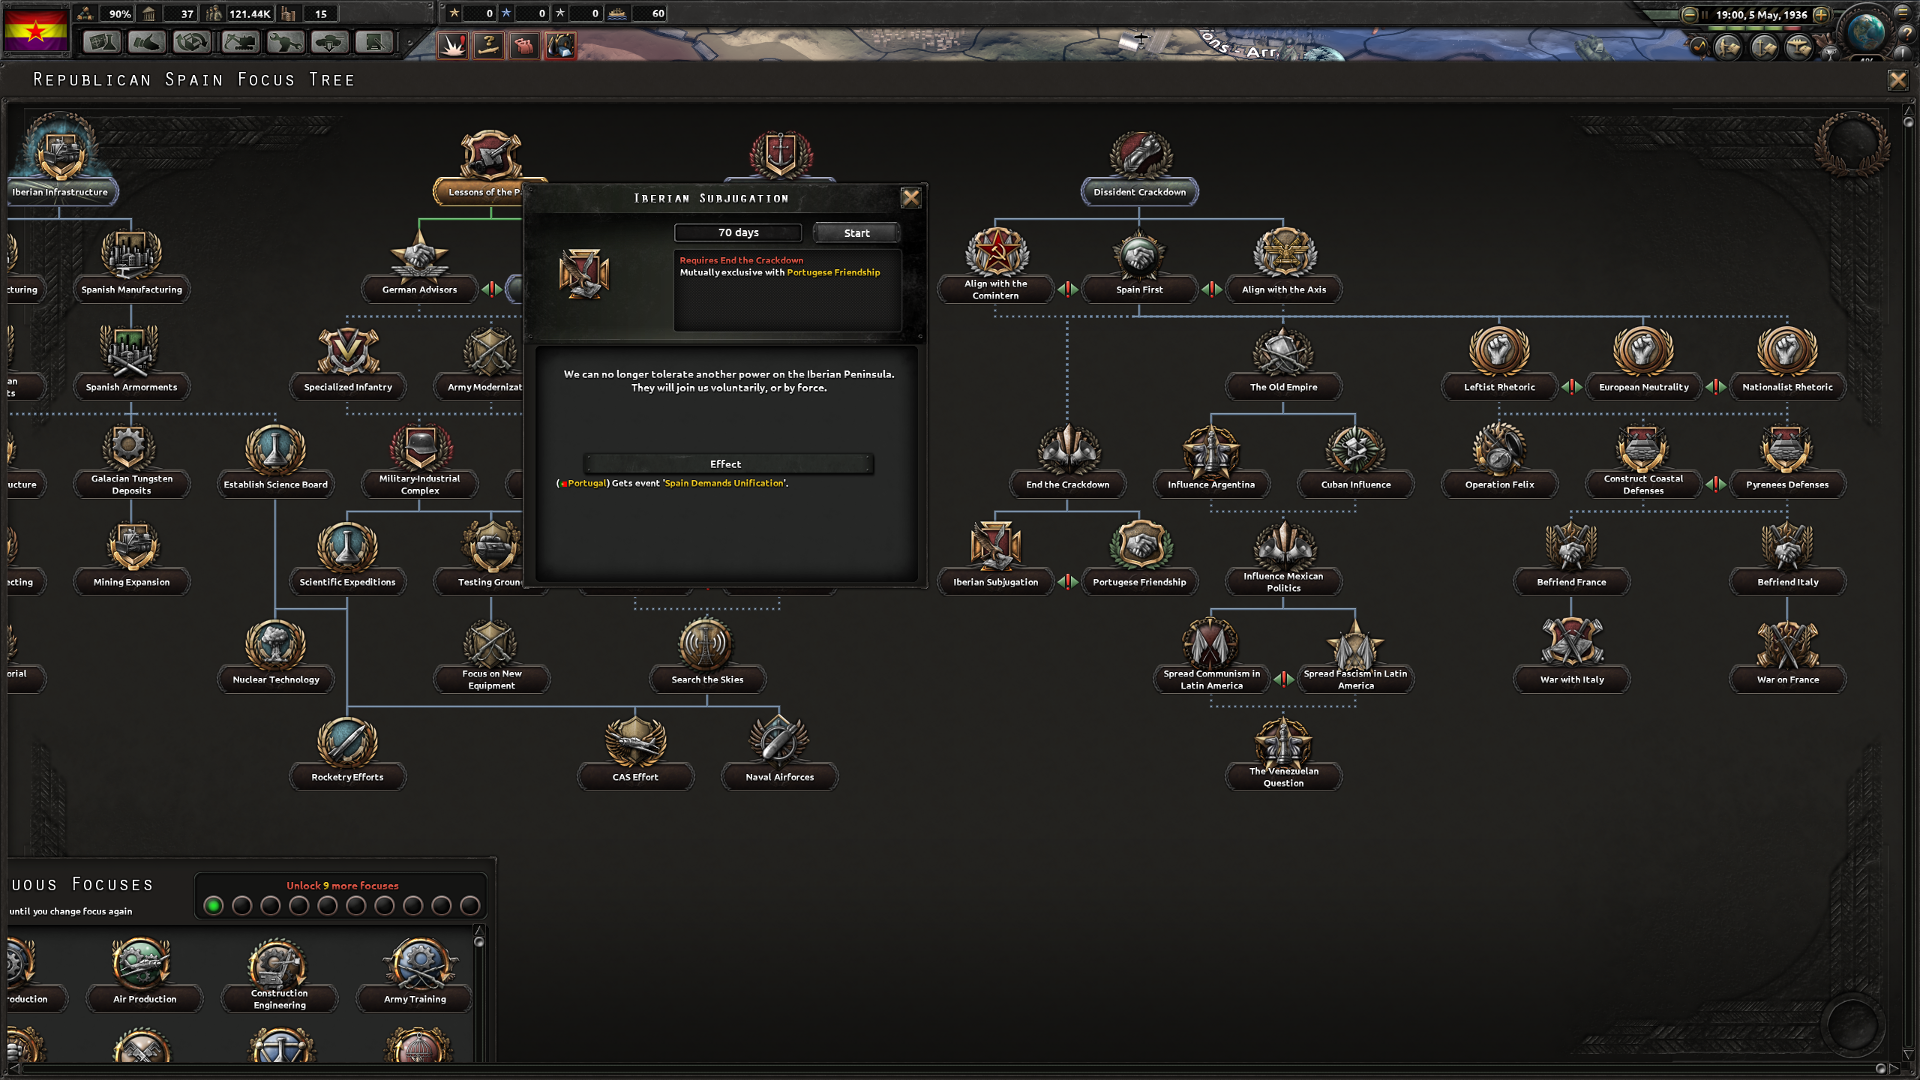
Task: Open the Production screen (wrench icon)
Action: point(285,43)
